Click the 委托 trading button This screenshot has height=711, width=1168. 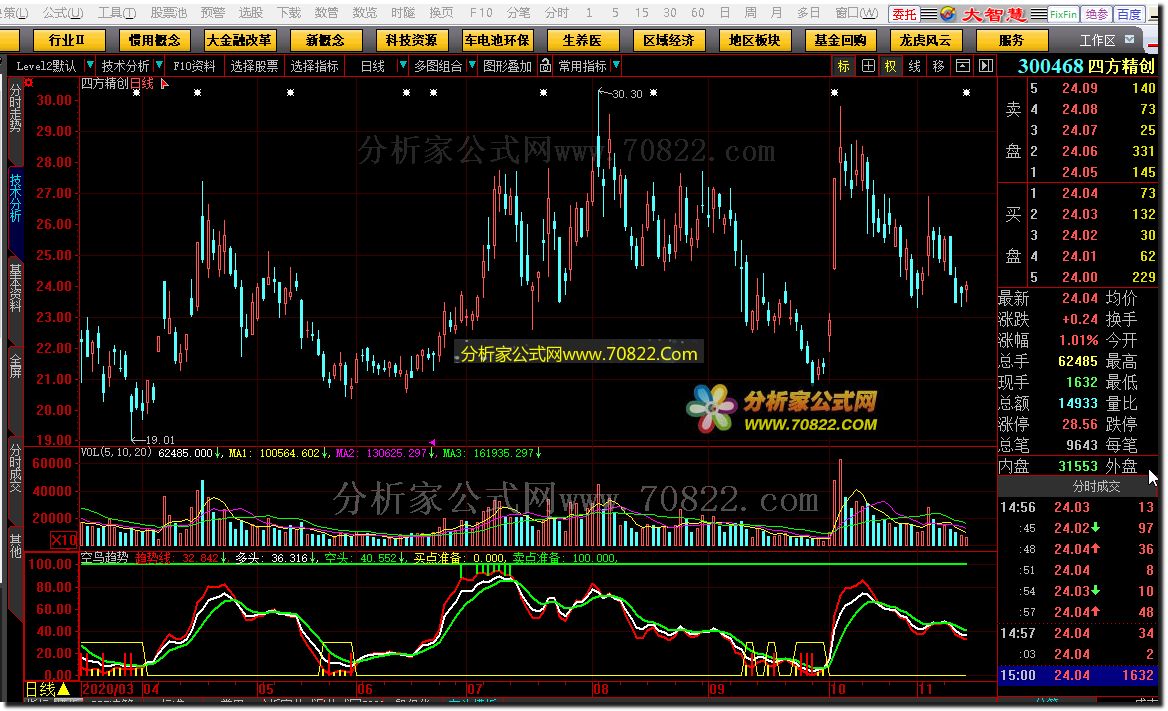coord(904,13)
